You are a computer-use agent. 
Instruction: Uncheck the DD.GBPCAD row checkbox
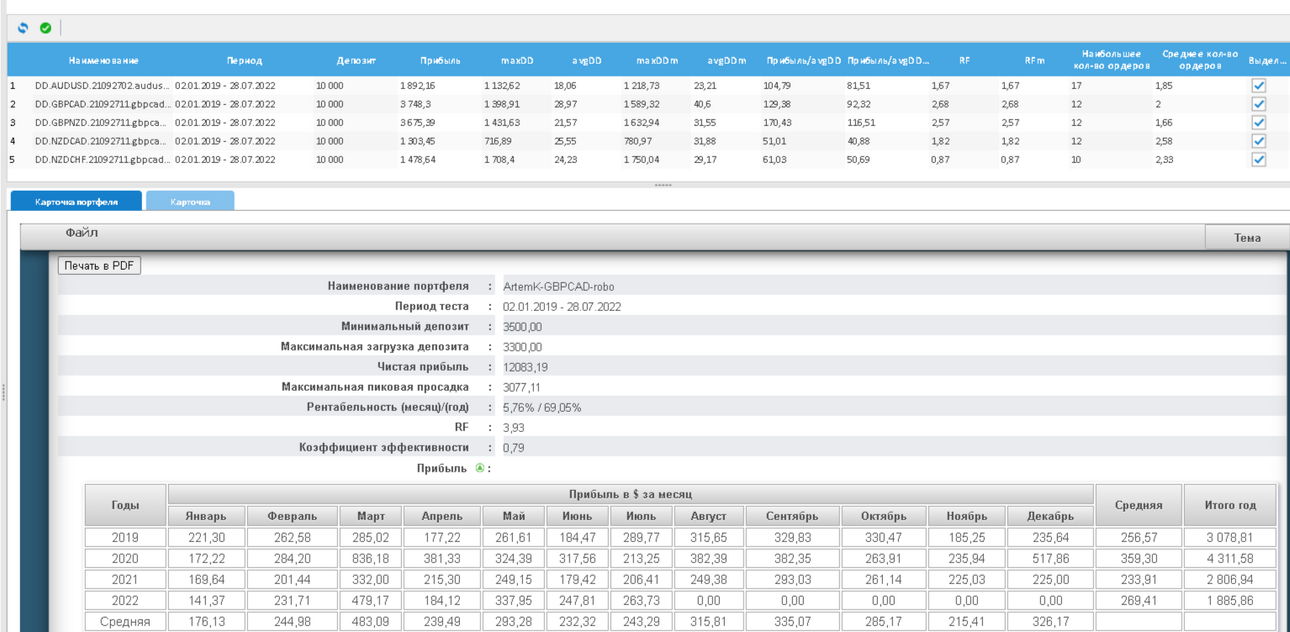tap(1258, 104)
